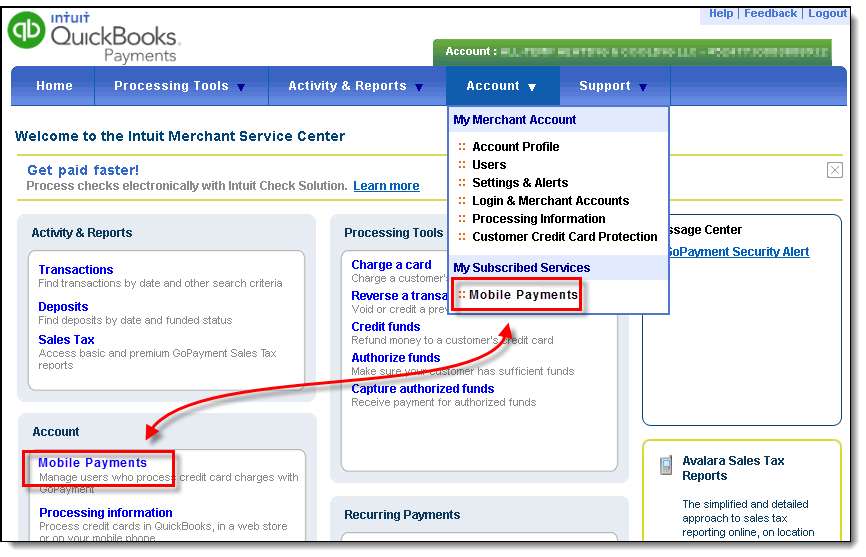Click the Get paid faster! heading
Screen dimensions: 866x557
click(83, 170)
